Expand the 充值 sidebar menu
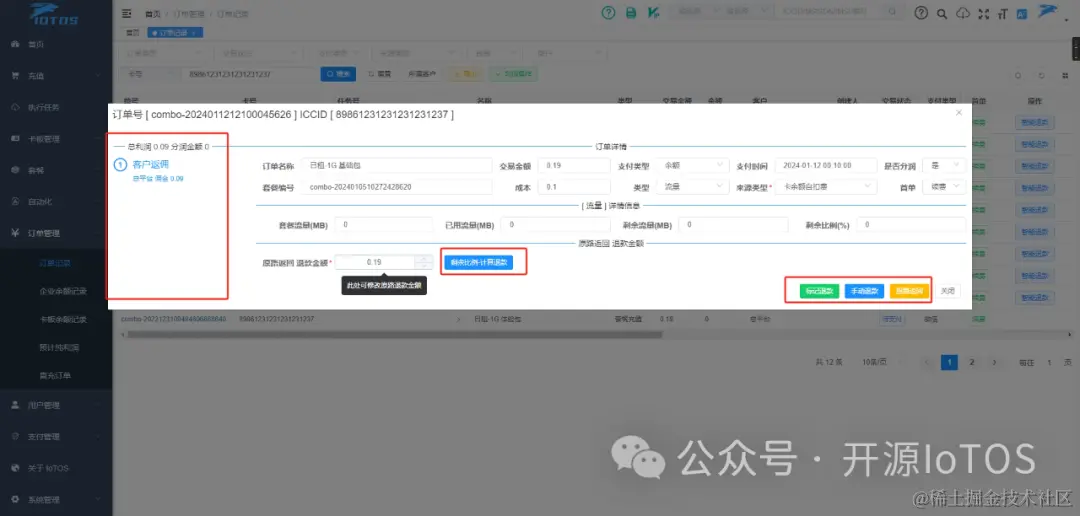This screenshot has height=516, width=1080. pyautogui.click(x=56, y=76)
